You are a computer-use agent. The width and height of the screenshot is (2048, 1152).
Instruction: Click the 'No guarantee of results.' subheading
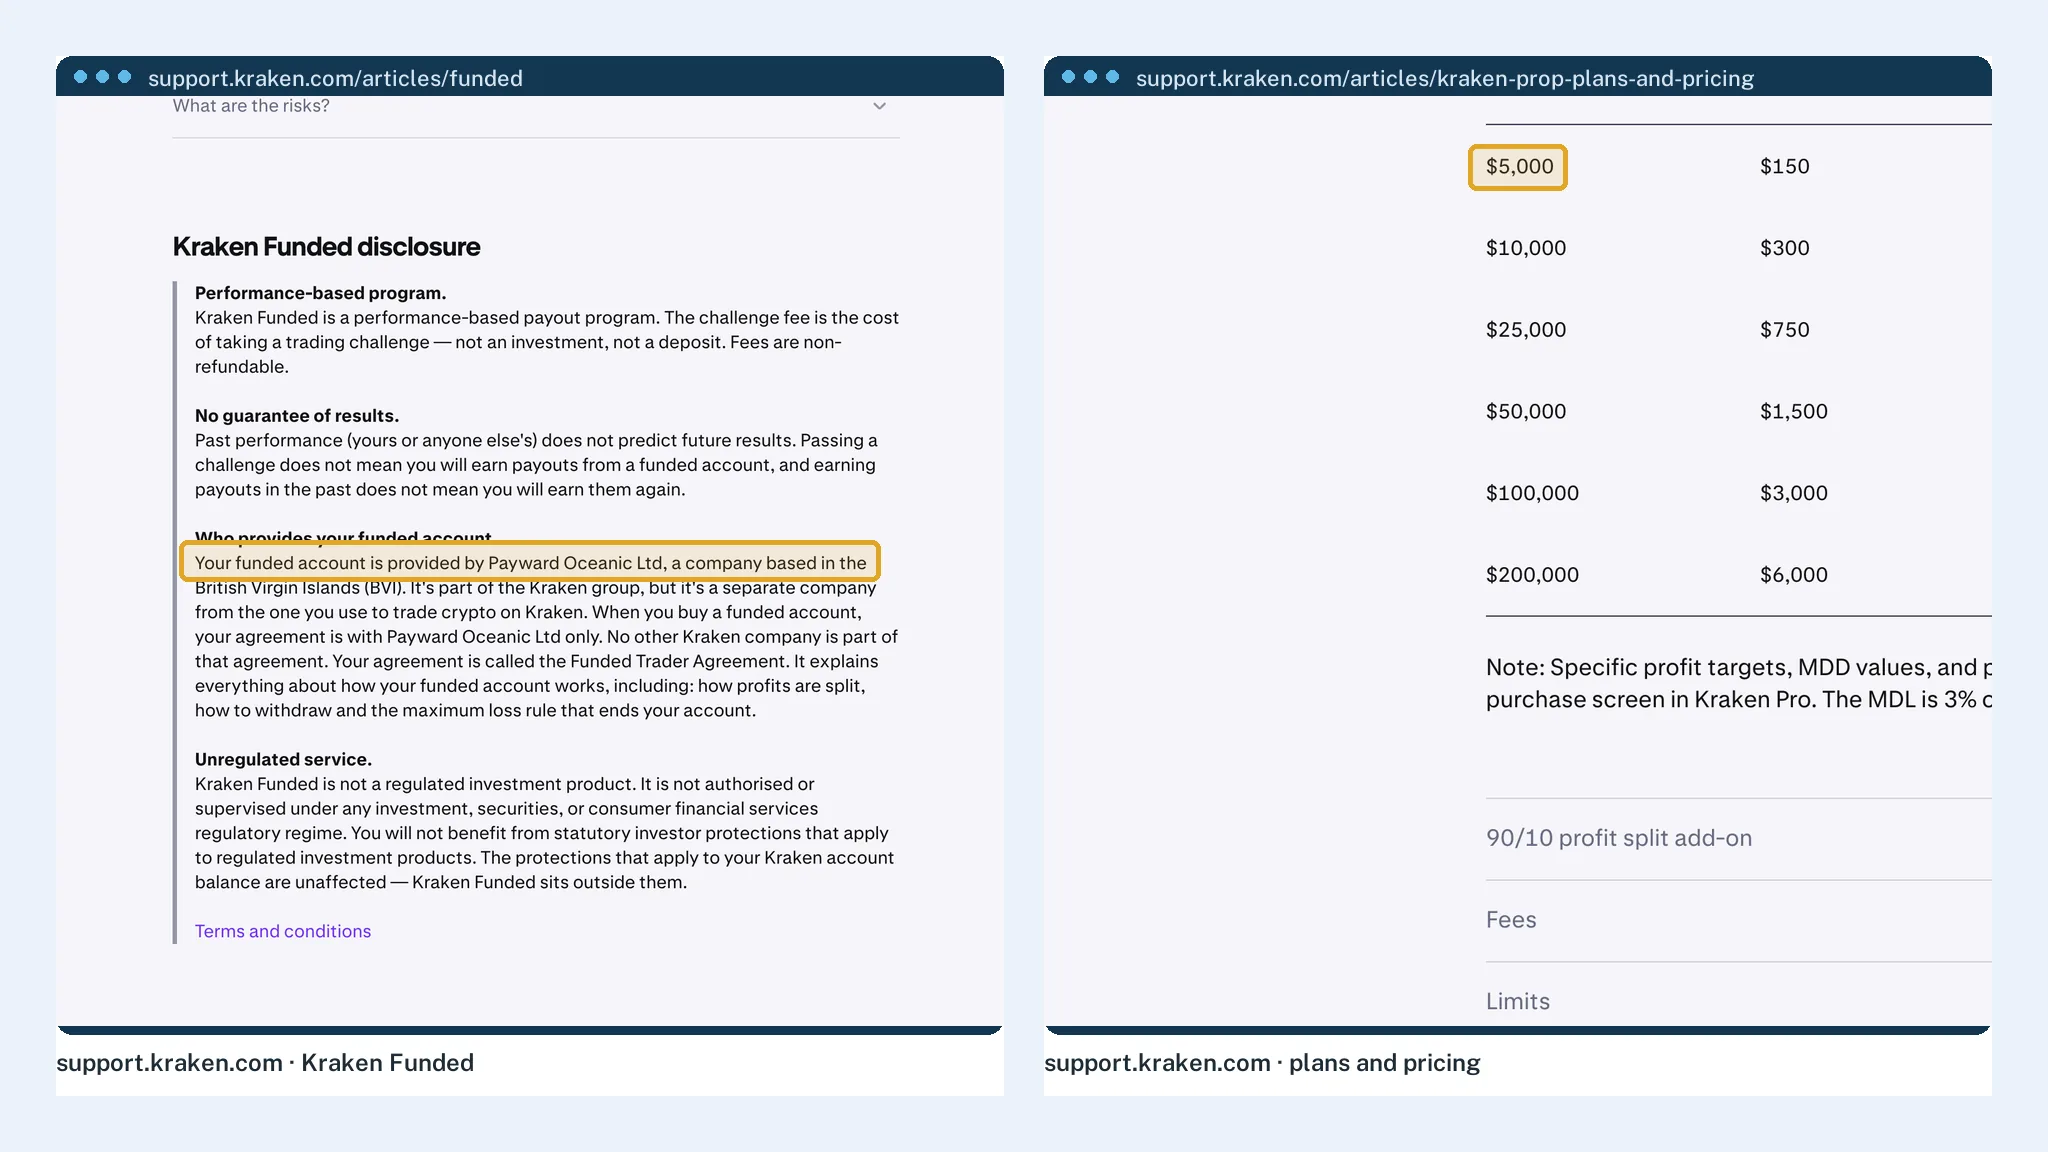coord(297,416)
